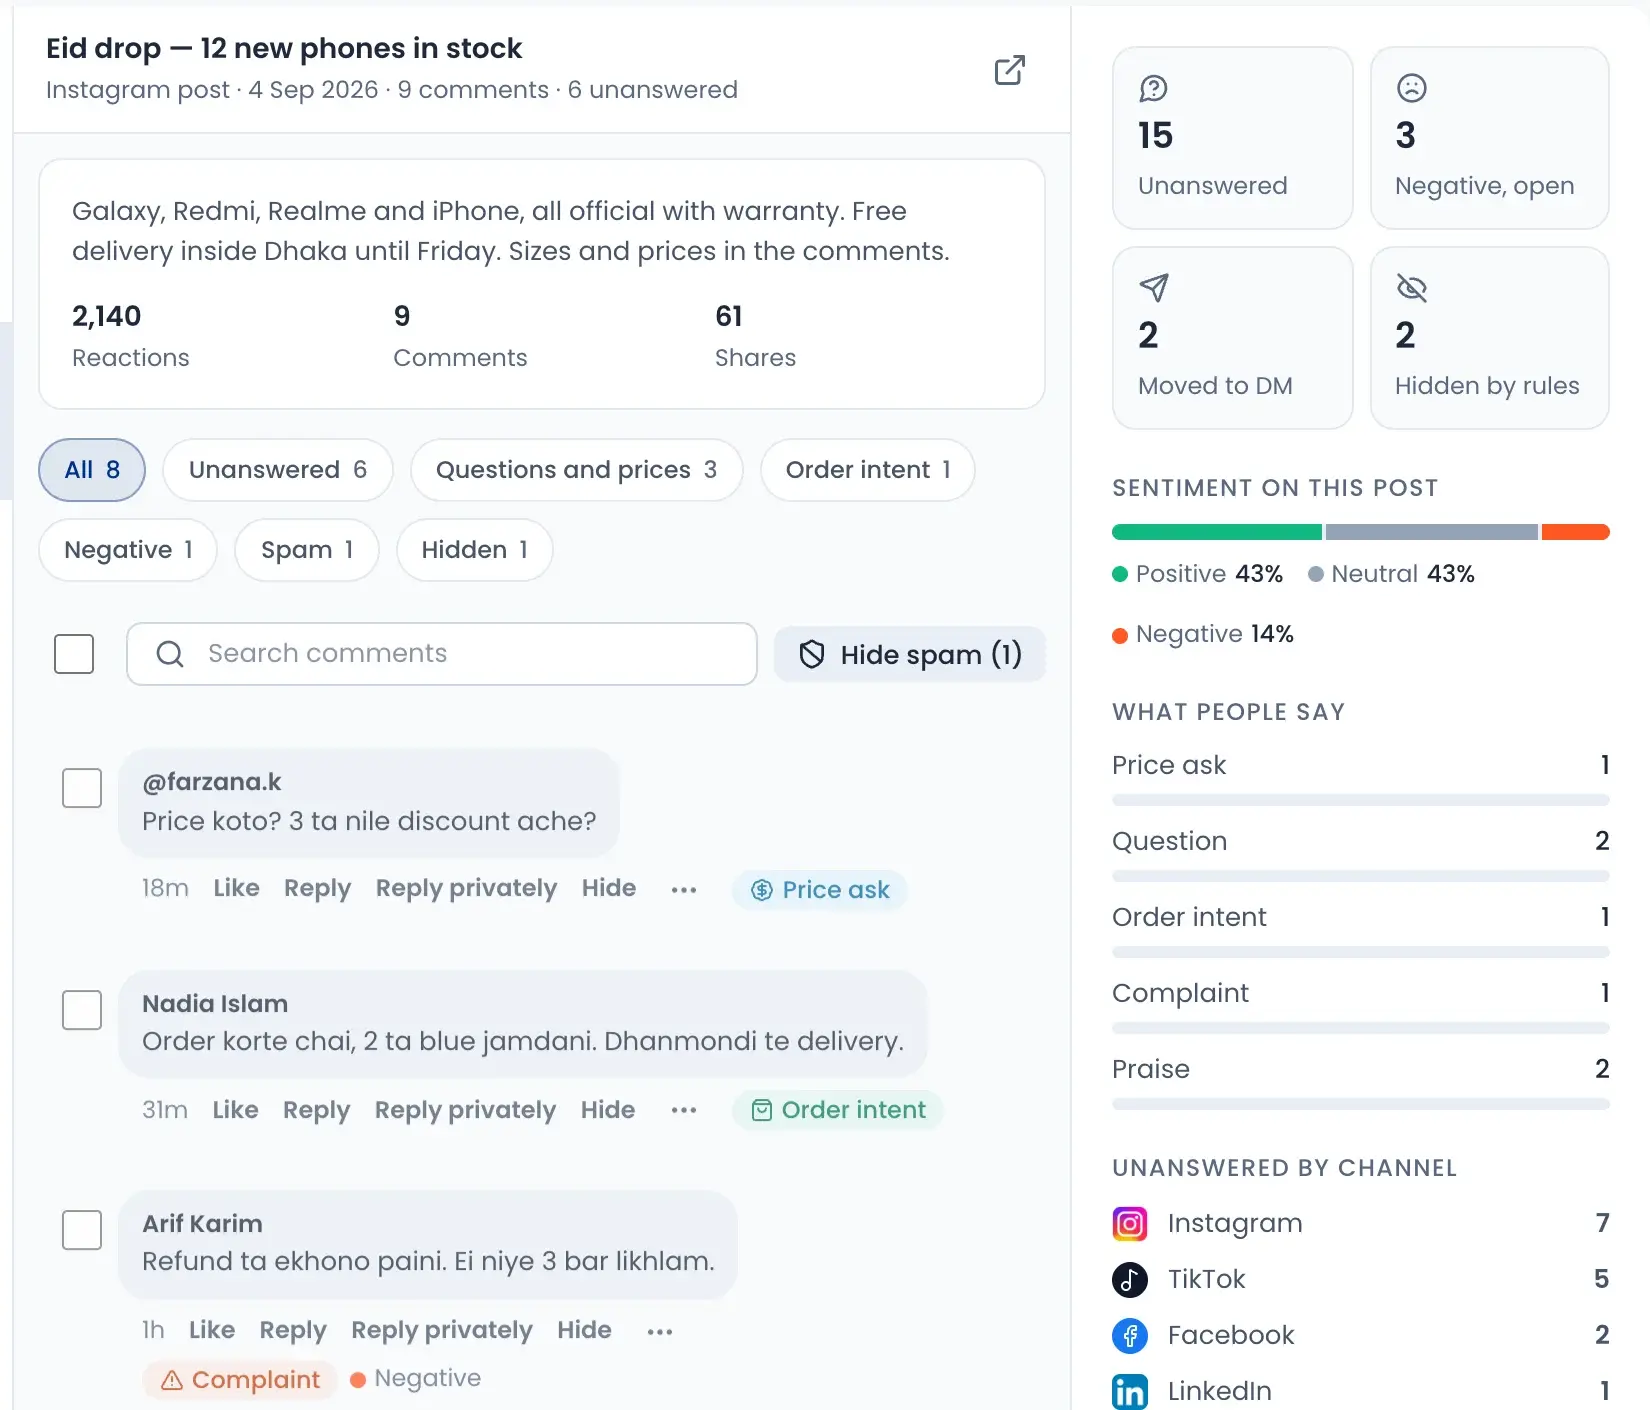Click the Instagram unanswered channel label
This screenshot has height=1410, width=1650.
(x=1235, y=1223)
